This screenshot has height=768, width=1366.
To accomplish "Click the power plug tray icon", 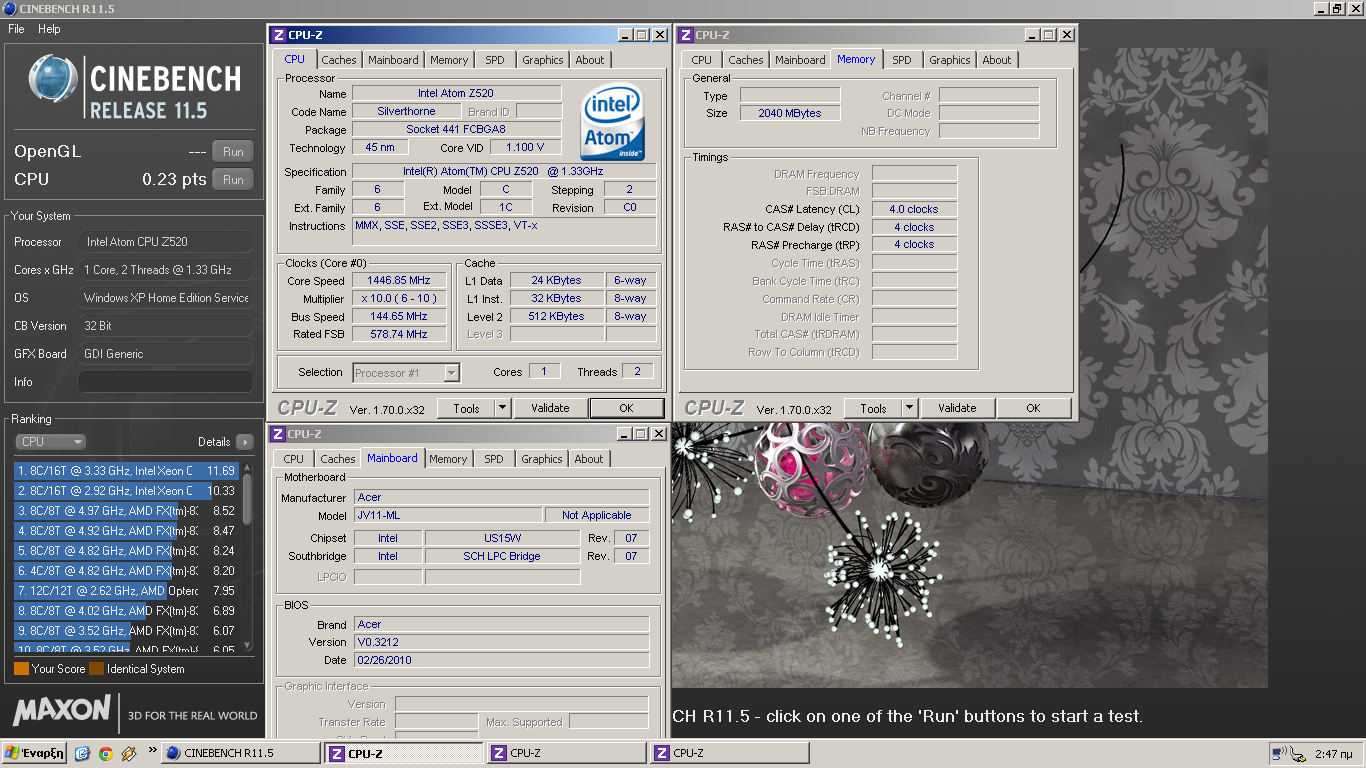I will 1298,753.
